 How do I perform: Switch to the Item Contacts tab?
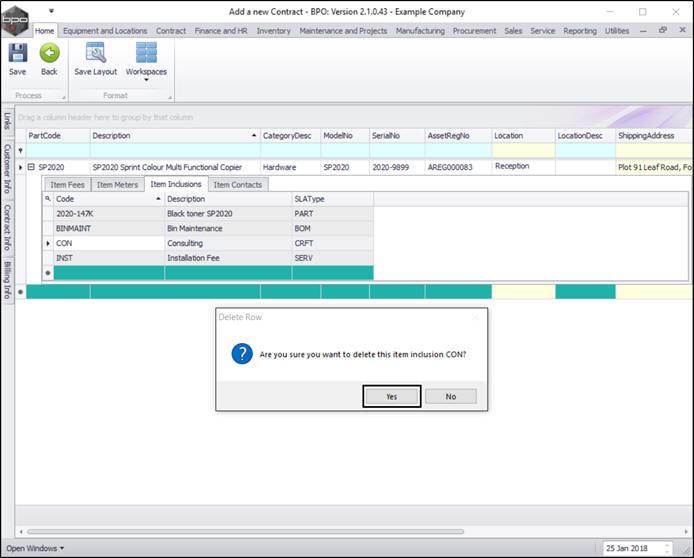click(238, 185)
